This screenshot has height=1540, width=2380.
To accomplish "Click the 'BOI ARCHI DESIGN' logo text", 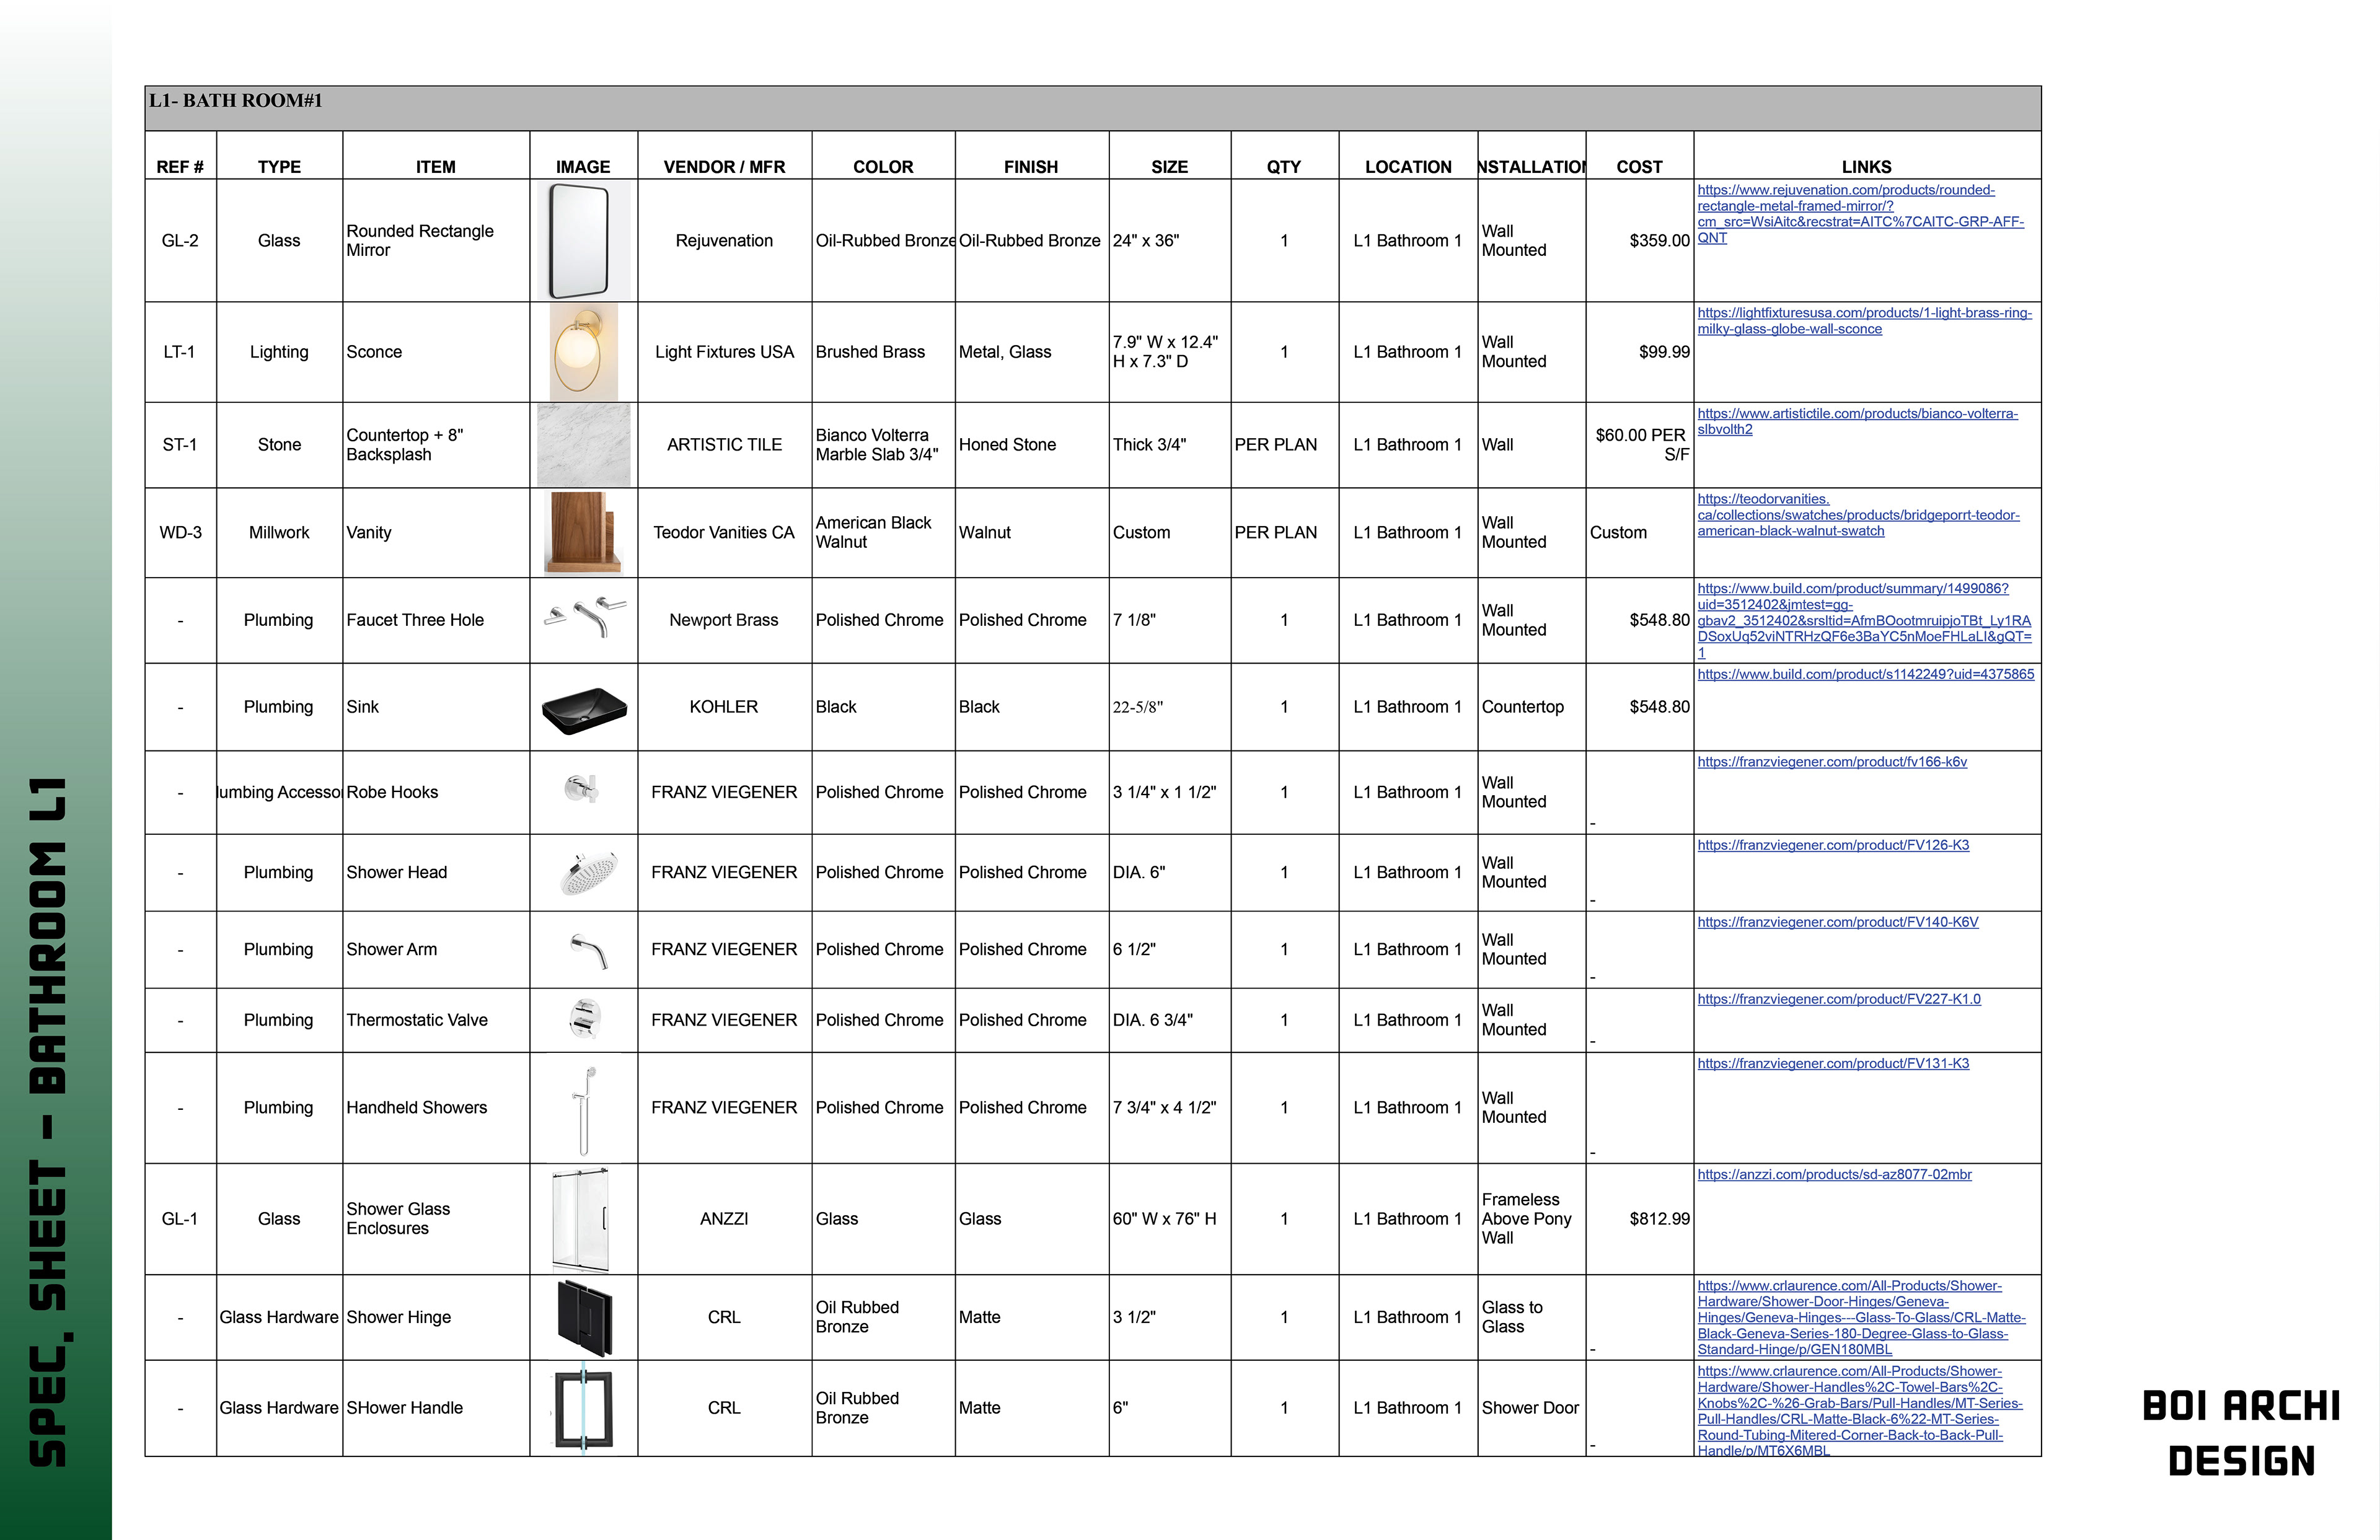I will [x=2241, y=1434].
